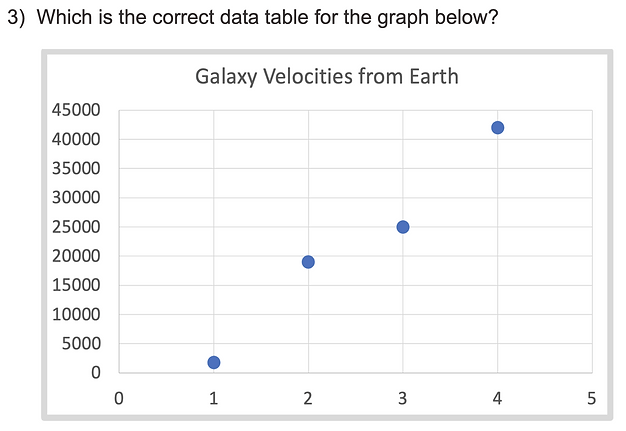Click the data point at x equals 1
626x431 pixels.
point(213,362)
